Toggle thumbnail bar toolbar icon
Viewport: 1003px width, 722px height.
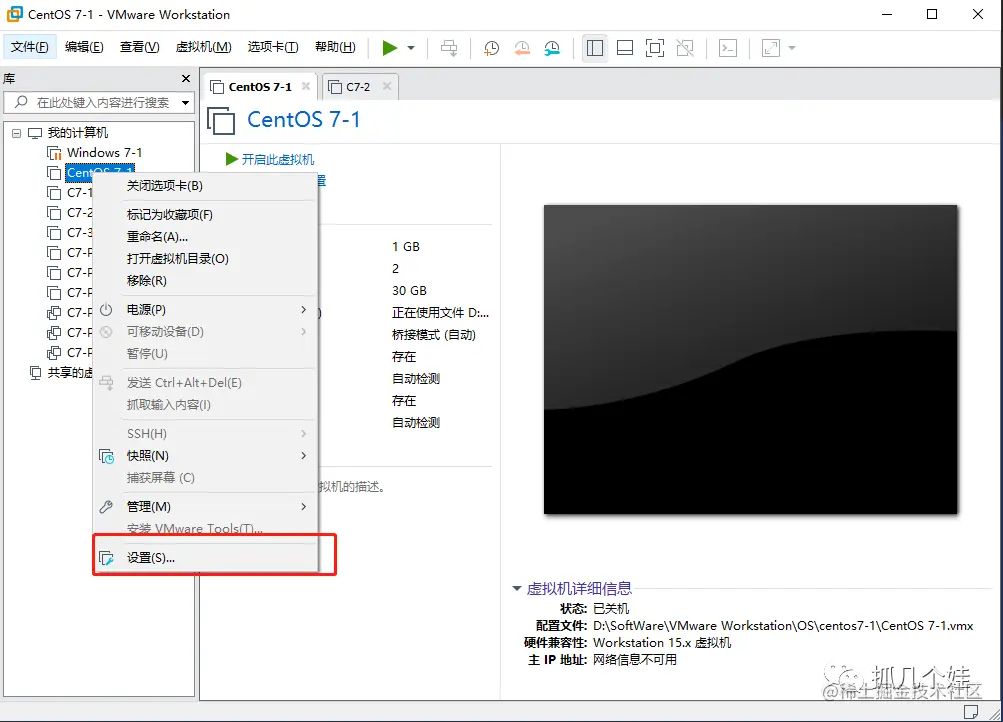tap(625, 48)
